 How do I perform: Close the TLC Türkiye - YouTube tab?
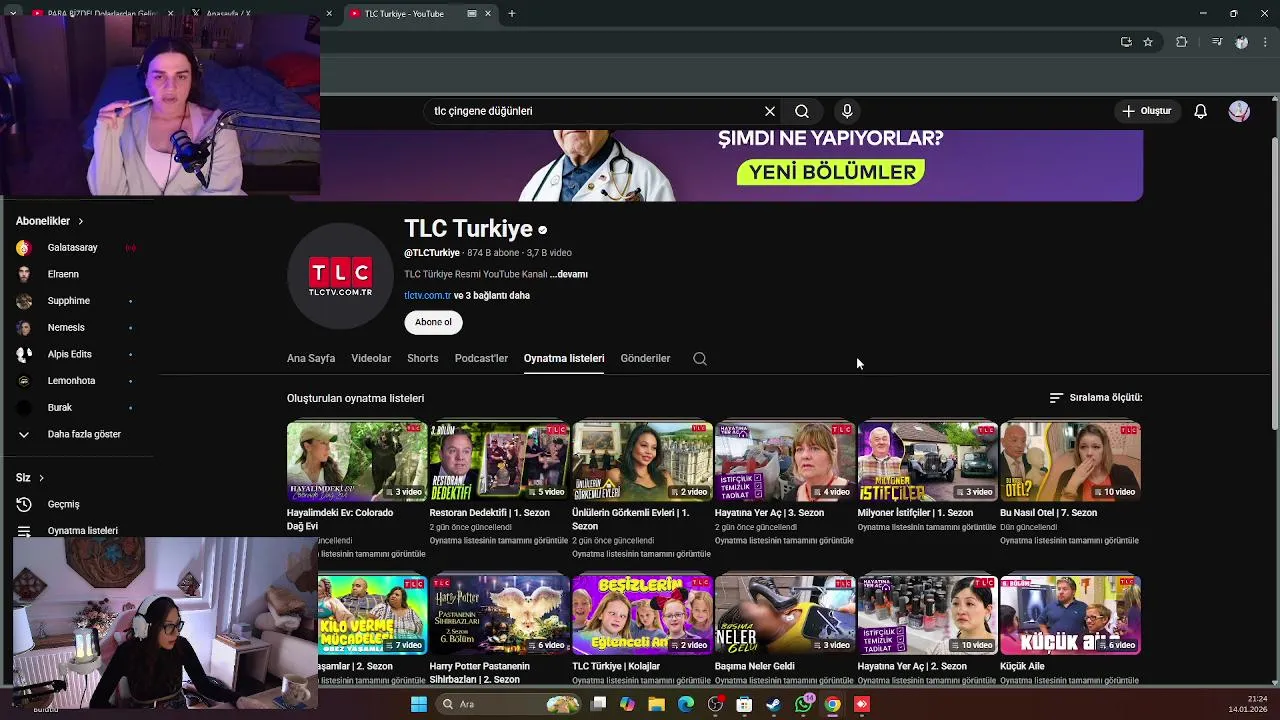coord(488,13)
